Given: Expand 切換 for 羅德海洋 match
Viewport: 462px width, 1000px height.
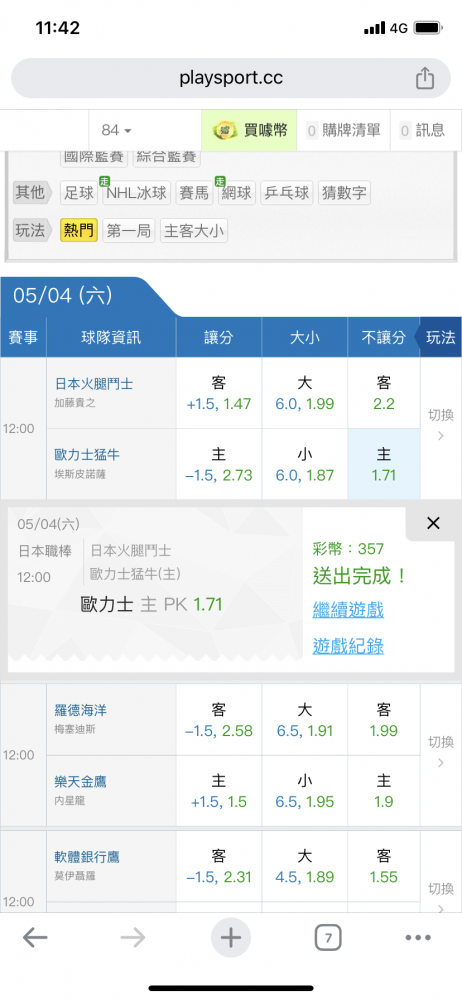Looking at the screenshot, I should click(441, 754).
